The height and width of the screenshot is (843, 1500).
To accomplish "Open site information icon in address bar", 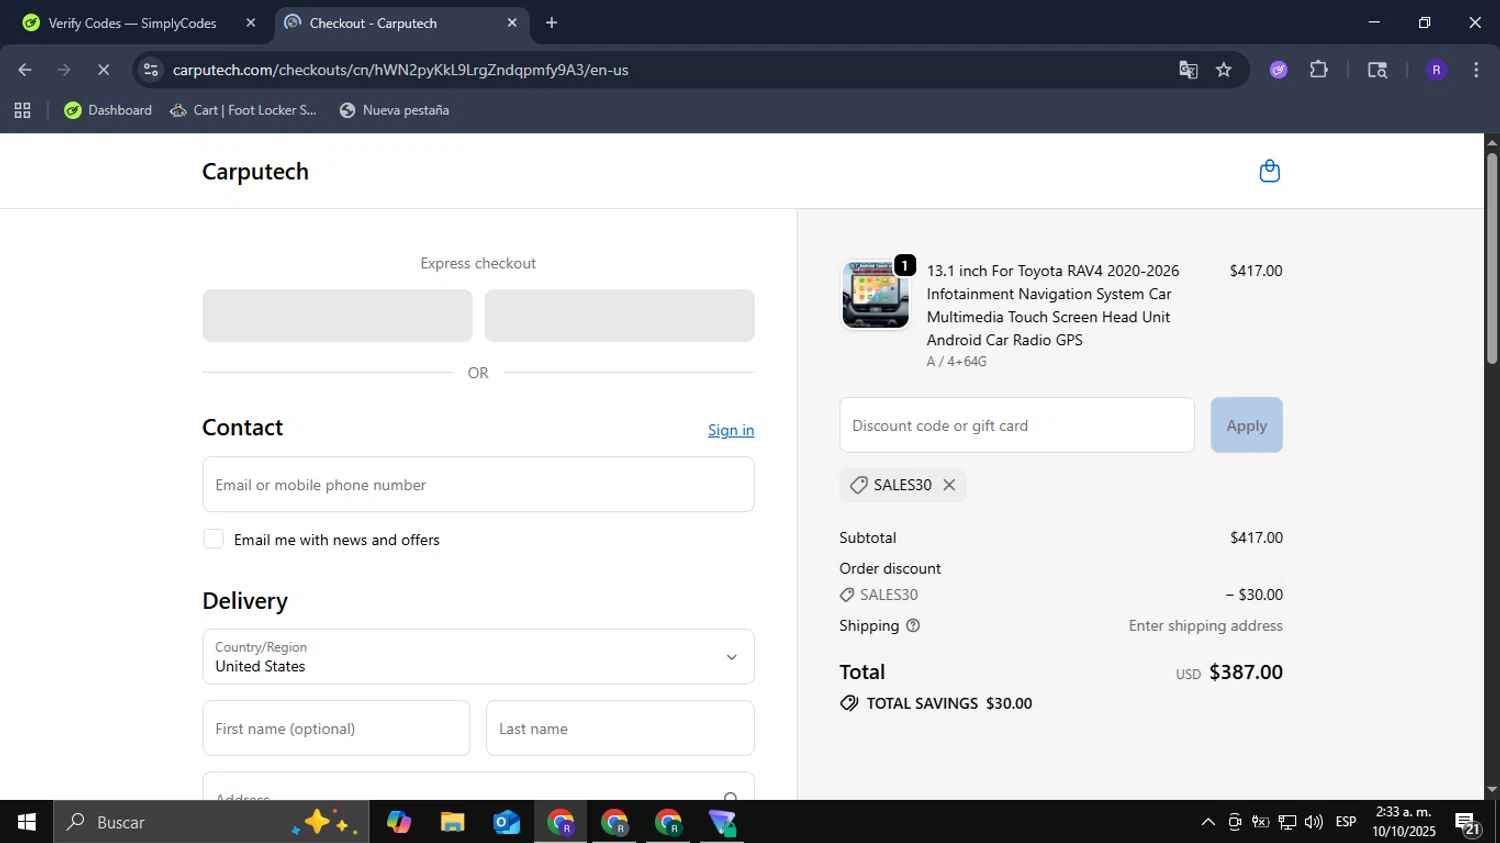I will (x=151, y=70).
